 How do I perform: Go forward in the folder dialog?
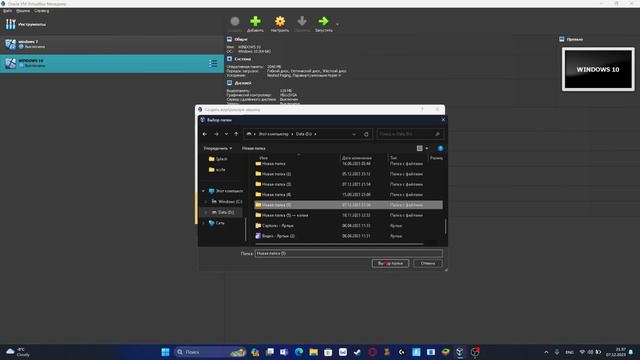coord(216,134)
